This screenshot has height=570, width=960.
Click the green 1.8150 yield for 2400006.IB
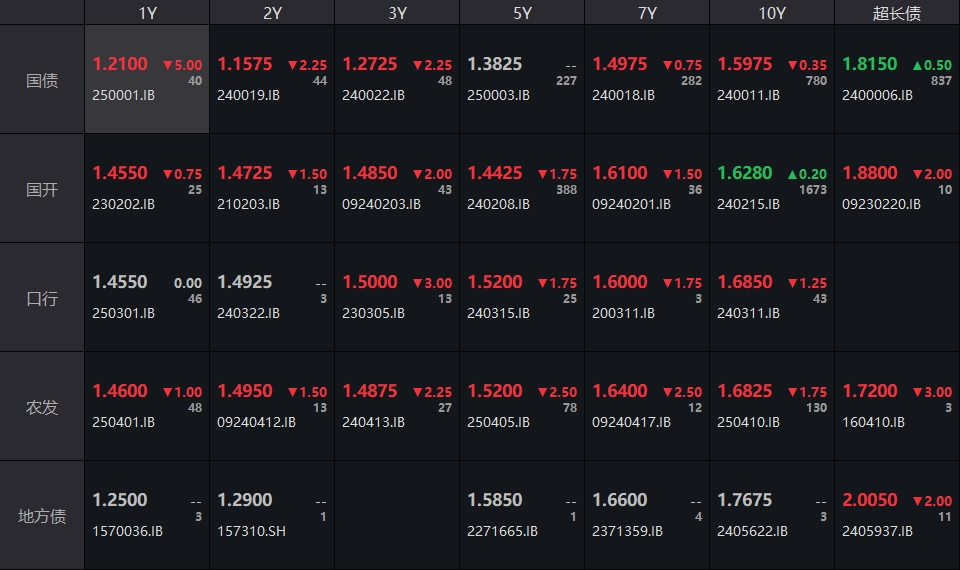click(869, 64)
